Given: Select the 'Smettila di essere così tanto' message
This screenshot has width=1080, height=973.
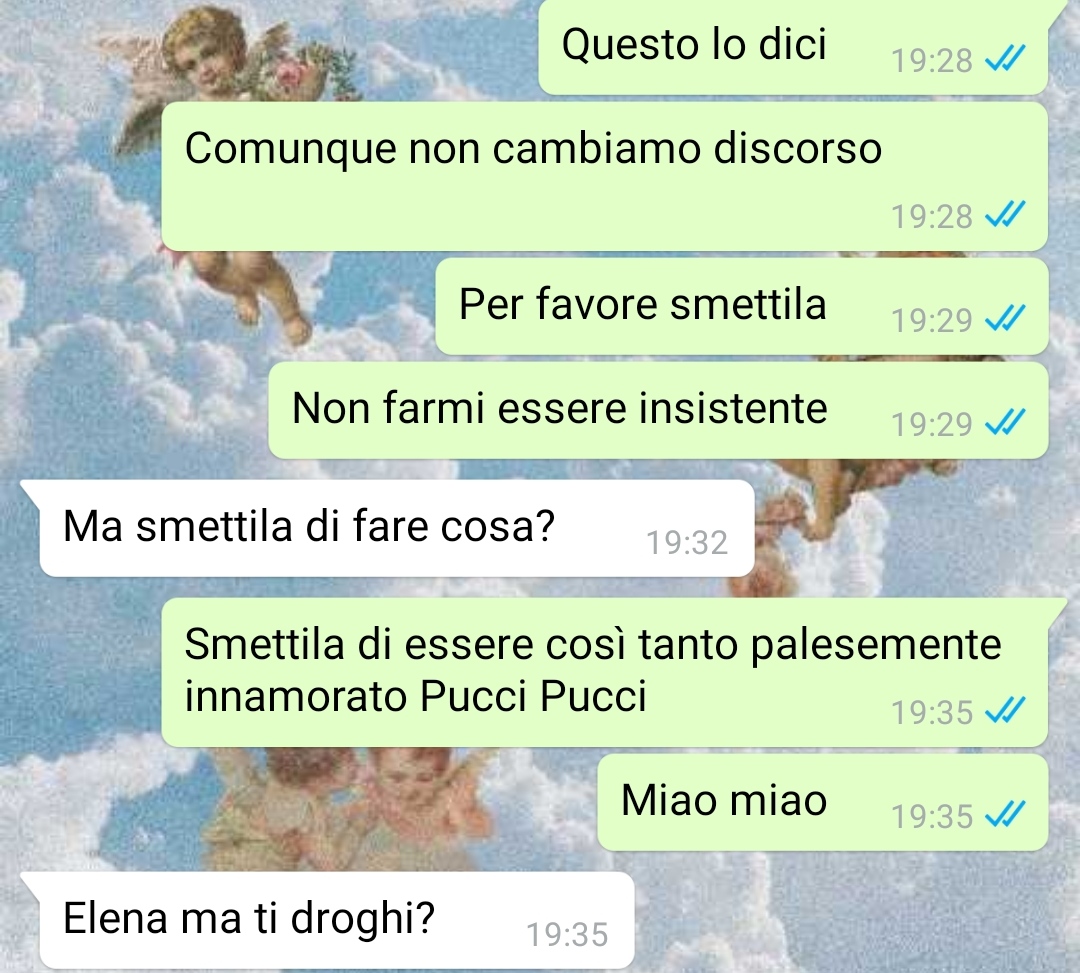Looking at the screenshot, I should click(605, 672).
